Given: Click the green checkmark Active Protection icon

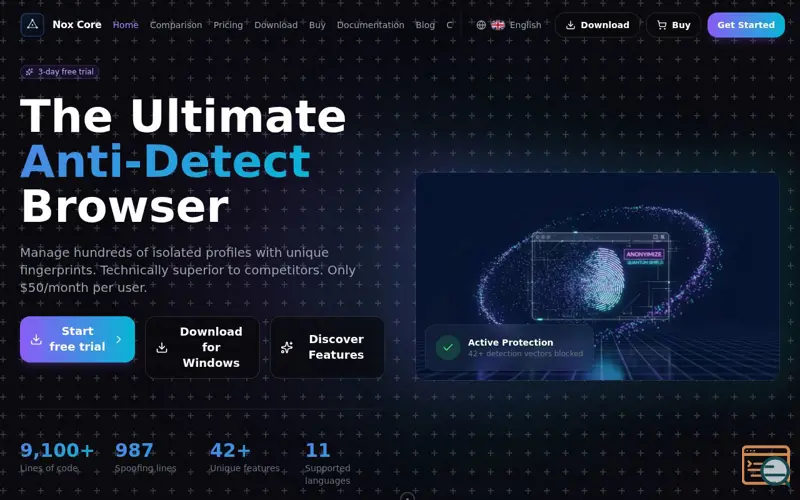Looking at the screenshot, I should point(448,347).
